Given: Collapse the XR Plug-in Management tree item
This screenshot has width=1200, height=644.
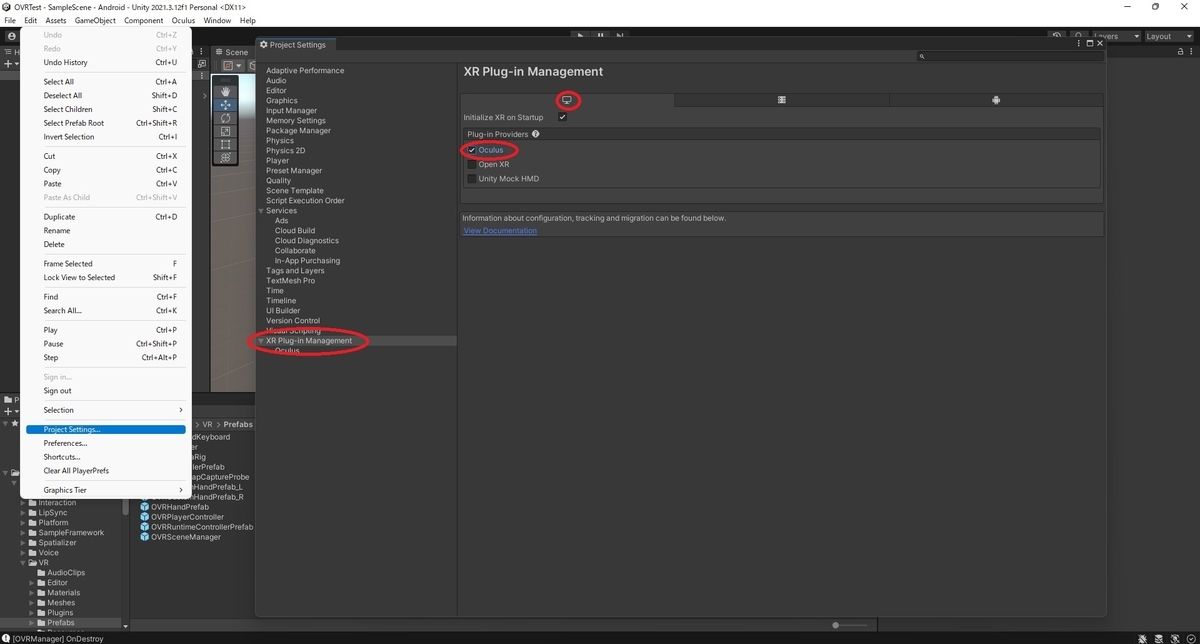Looking at the screenshot, I should point(260,340).
